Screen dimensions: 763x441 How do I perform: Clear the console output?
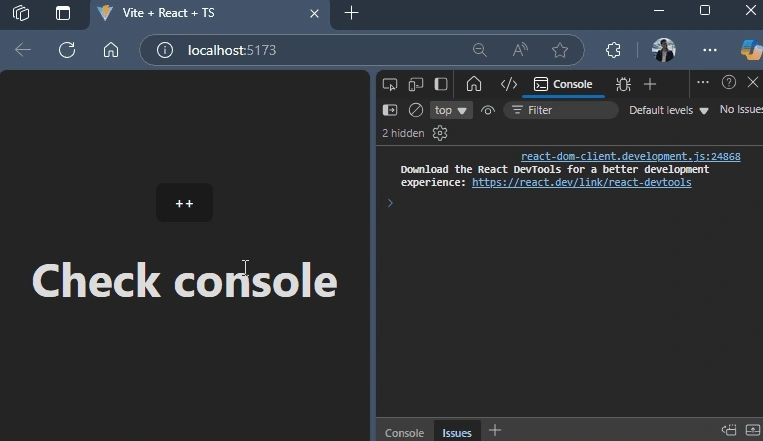pos(416,110)
